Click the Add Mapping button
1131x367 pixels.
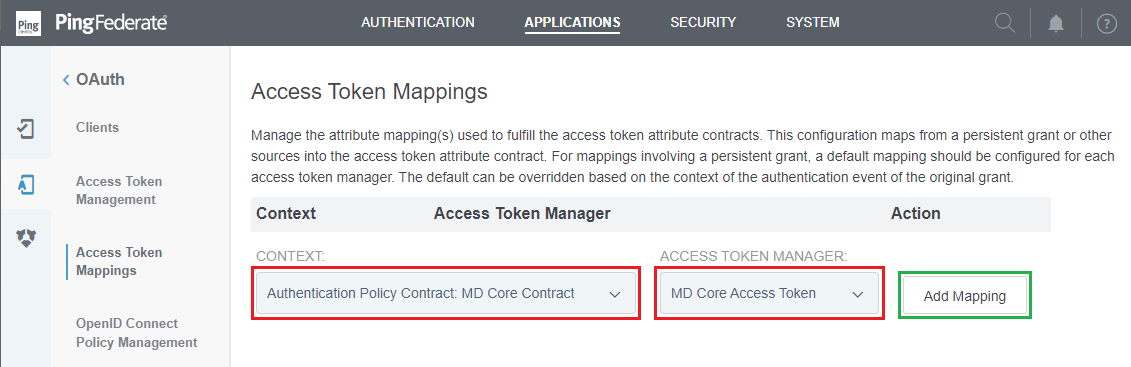pos(964,296)
